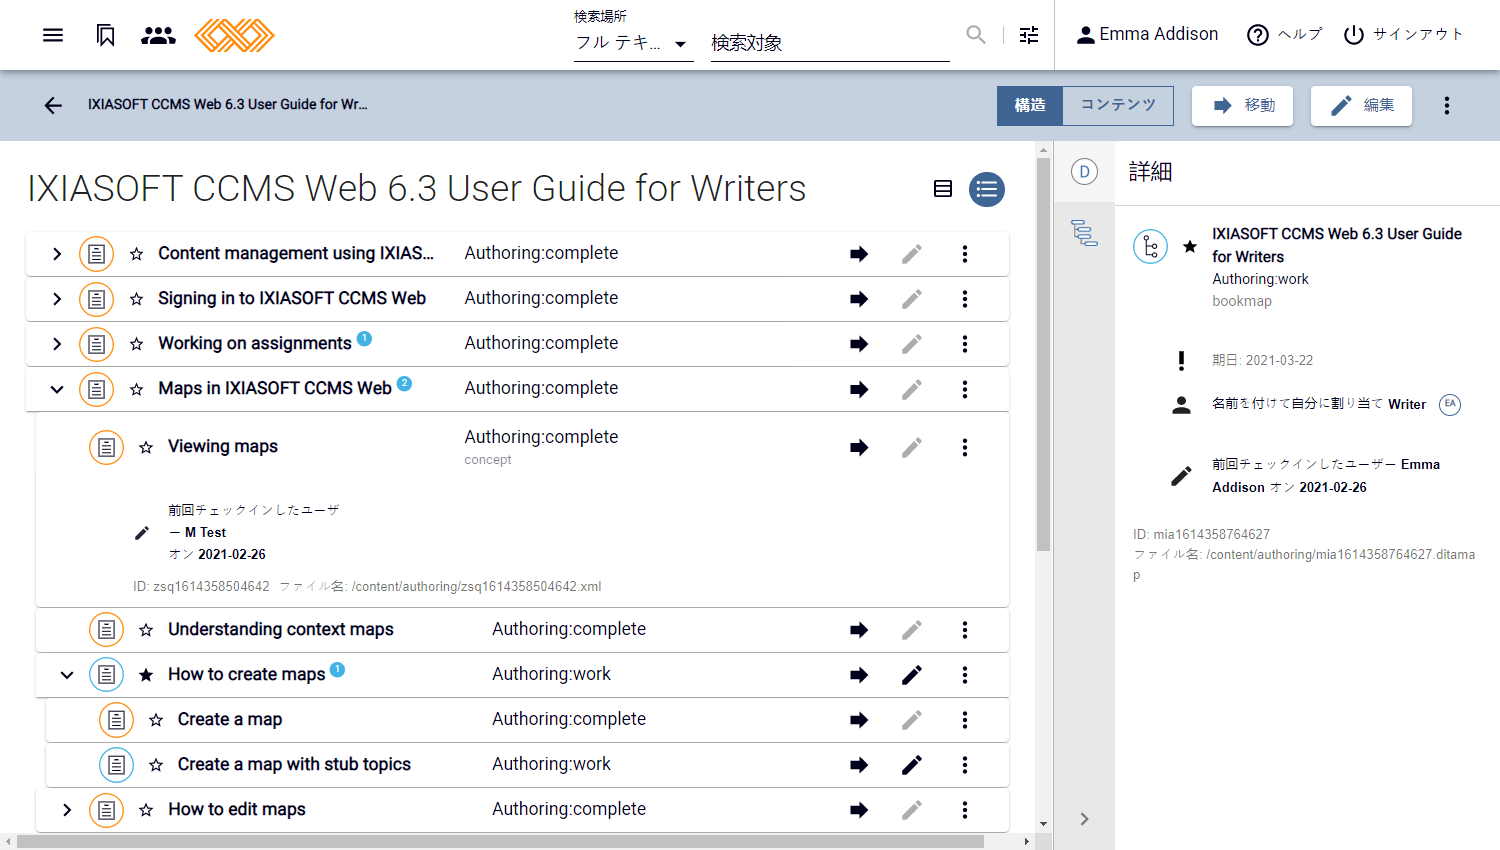Open the team people icon
The height and width of the screenshot is (850, 1500).
[x=158, y=35]
